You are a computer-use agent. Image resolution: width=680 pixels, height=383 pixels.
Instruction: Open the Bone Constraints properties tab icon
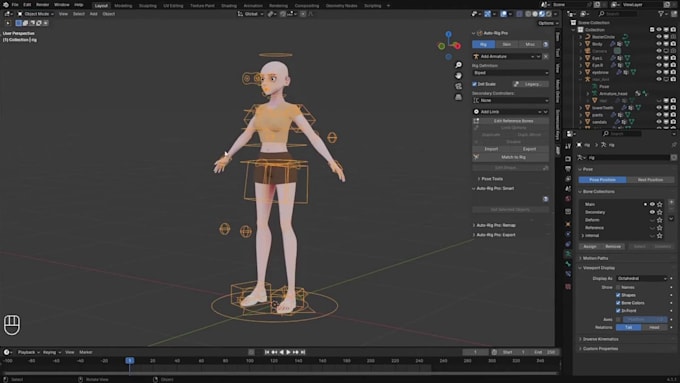point(568,274)
